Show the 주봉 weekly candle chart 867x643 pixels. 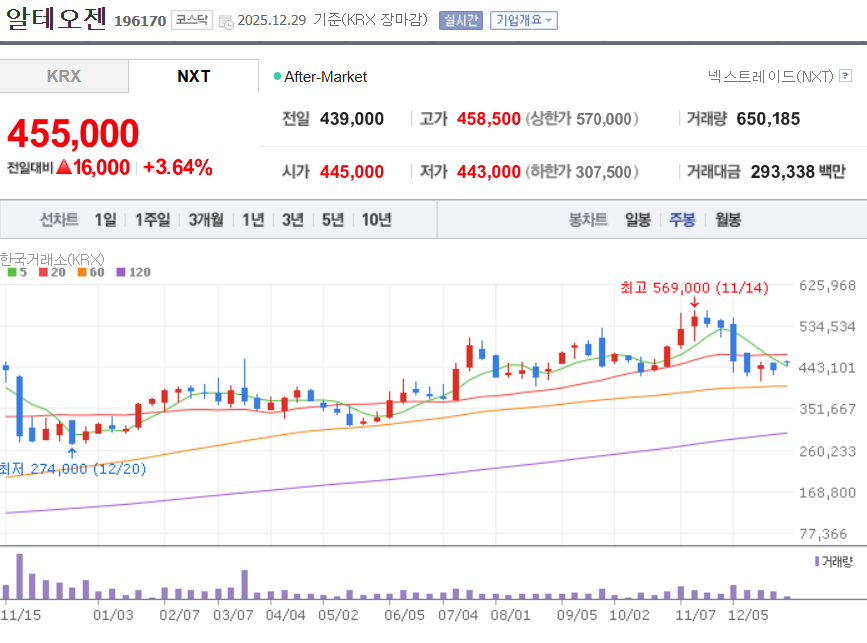(682, 219)
